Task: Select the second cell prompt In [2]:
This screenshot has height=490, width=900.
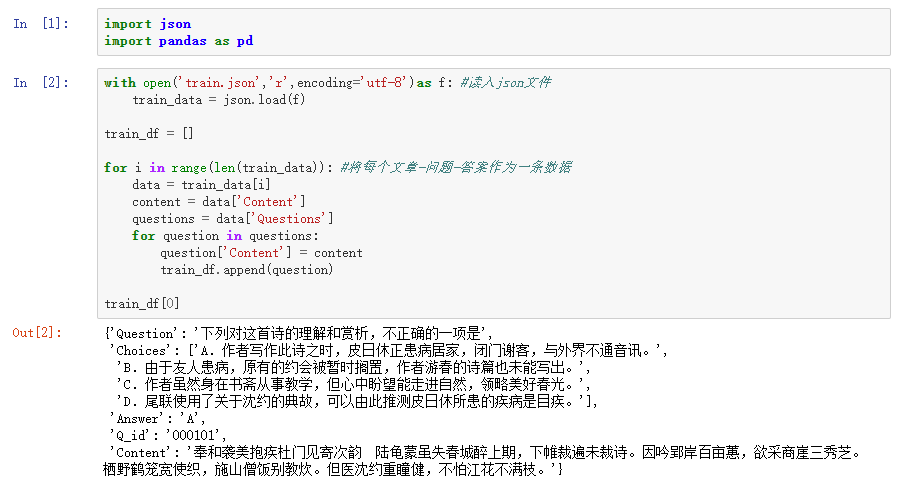Action: [41, 83]
